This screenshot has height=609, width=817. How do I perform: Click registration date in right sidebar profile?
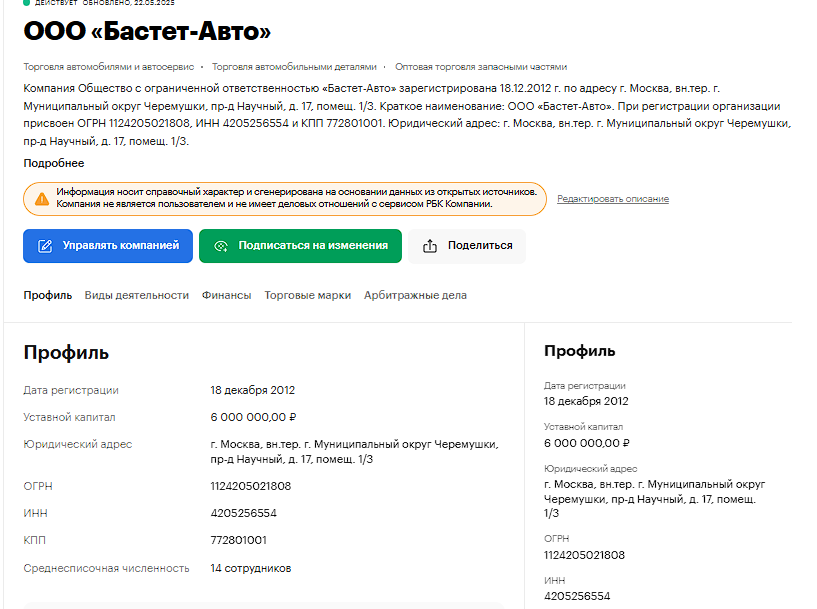click(x=586, y=401)
